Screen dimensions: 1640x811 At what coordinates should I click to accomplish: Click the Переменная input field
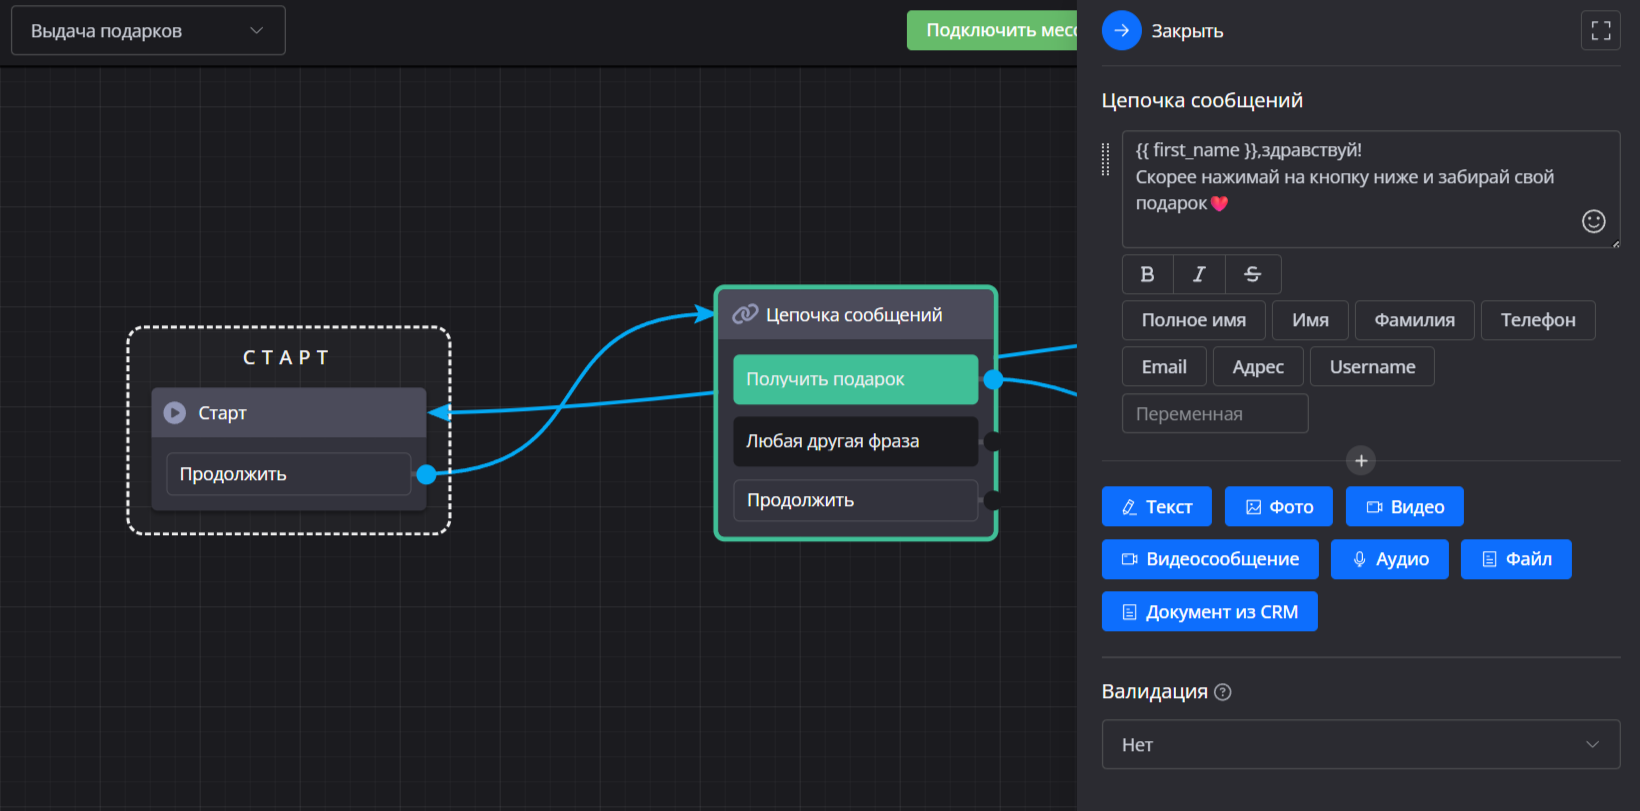pos(1214,414)
